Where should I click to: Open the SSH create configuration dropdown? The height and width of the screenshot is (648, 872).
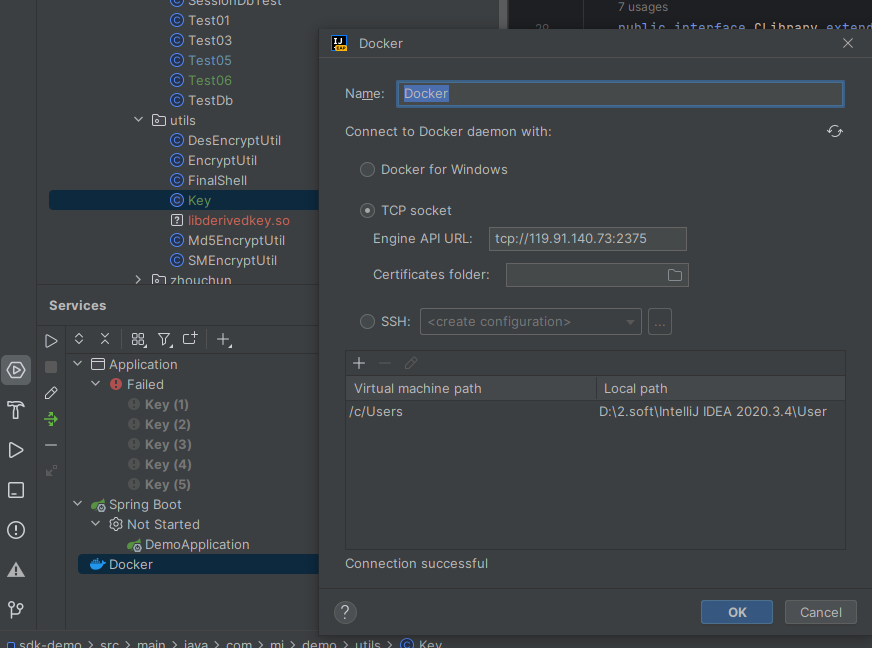pos(530,322)
